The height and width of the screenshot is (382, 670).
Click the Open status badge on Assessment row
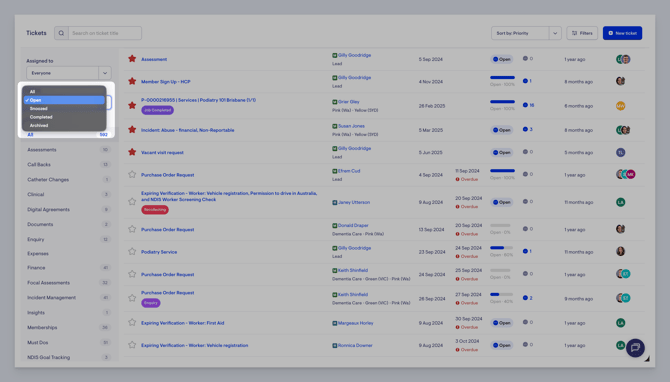(x=501, y=59)
